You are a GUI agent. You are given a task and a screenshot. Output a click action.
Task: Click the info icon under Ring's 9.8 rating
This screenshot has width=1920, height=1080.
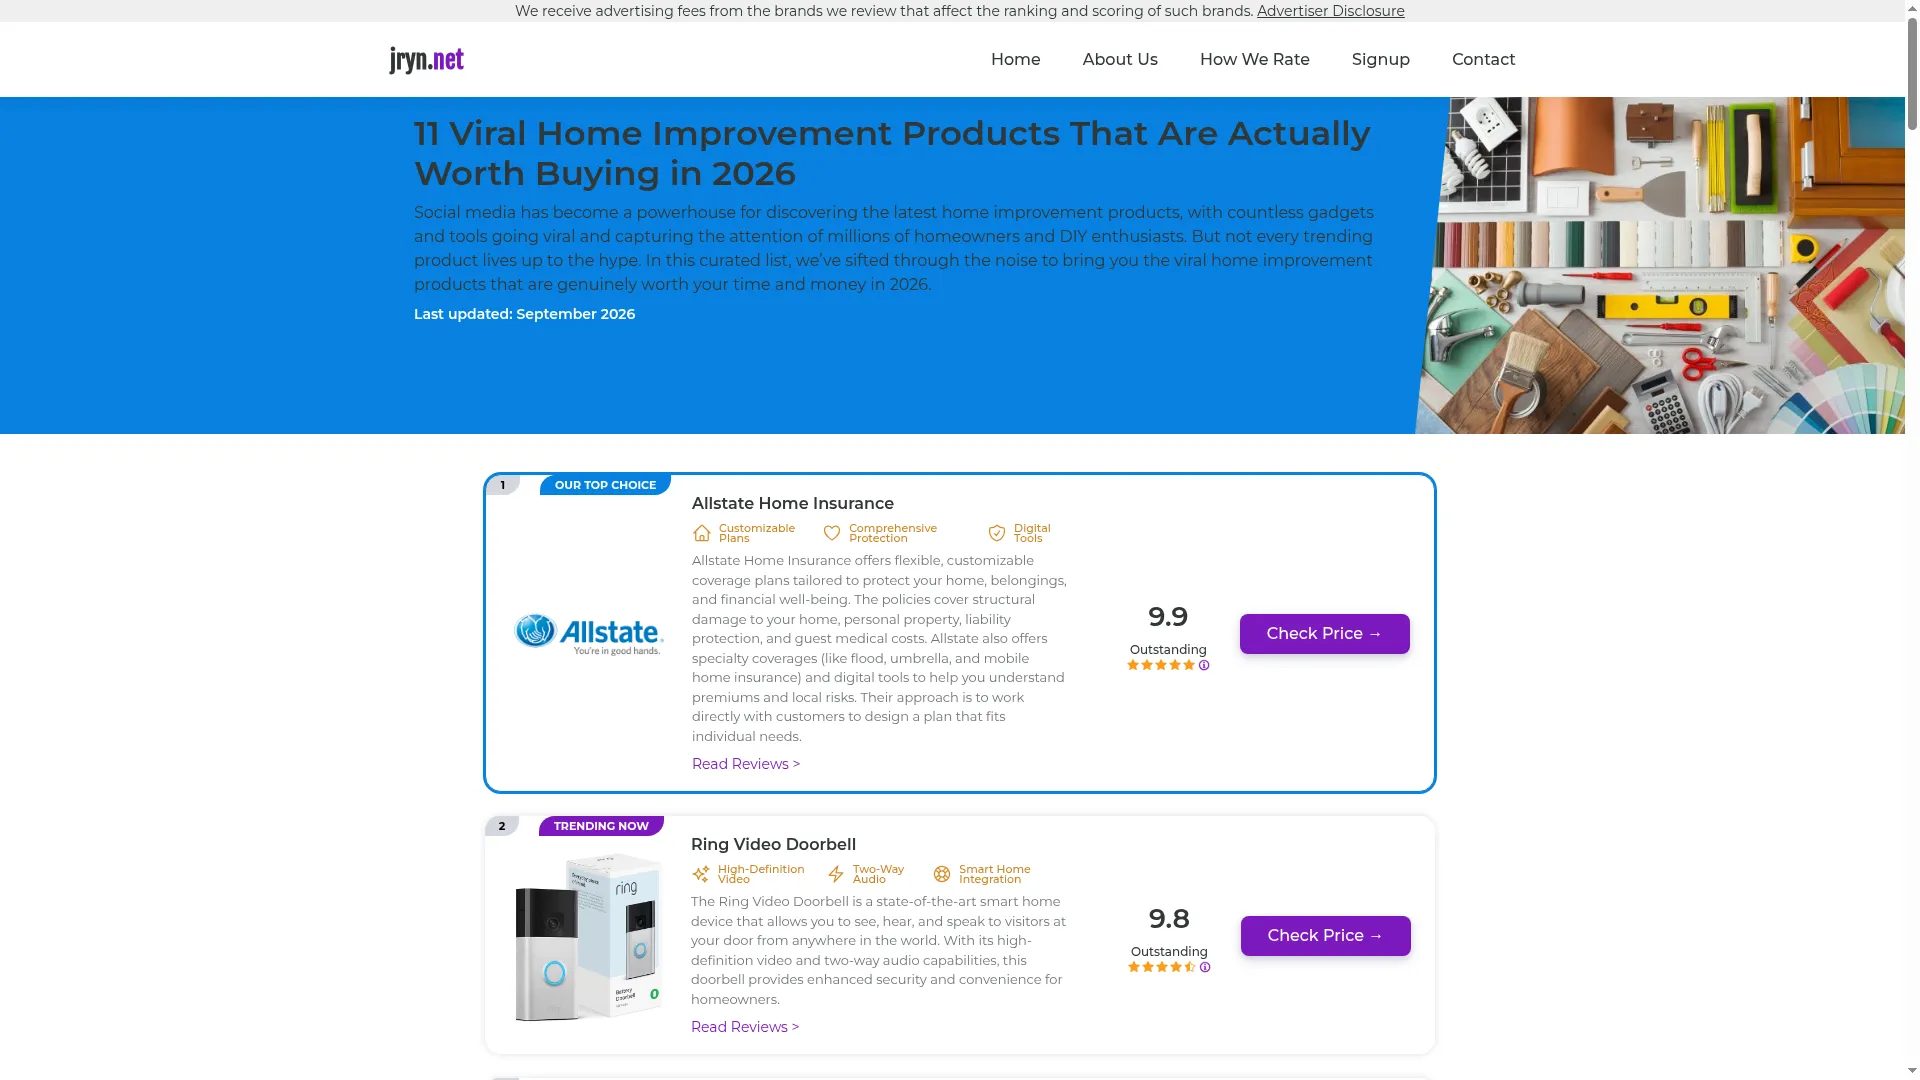pyautogui.click(x=1205, y=967)
